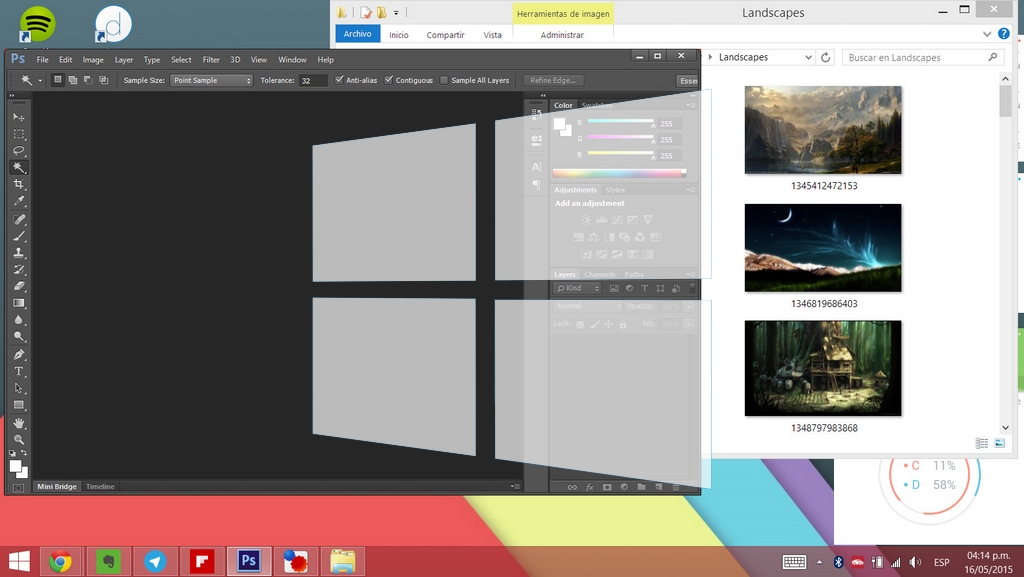Select the Brush tool

[19, 236]
